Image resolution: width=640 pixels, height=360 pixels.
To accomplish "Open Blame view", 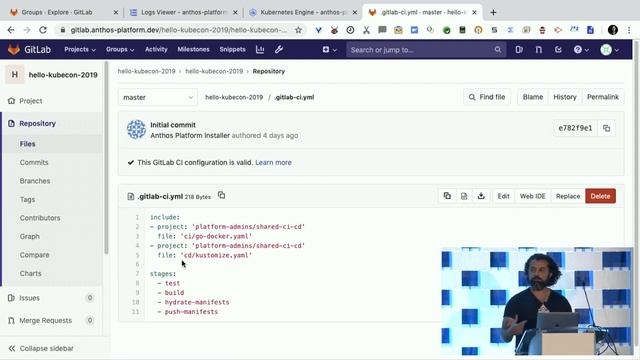I will pos(533,97).
